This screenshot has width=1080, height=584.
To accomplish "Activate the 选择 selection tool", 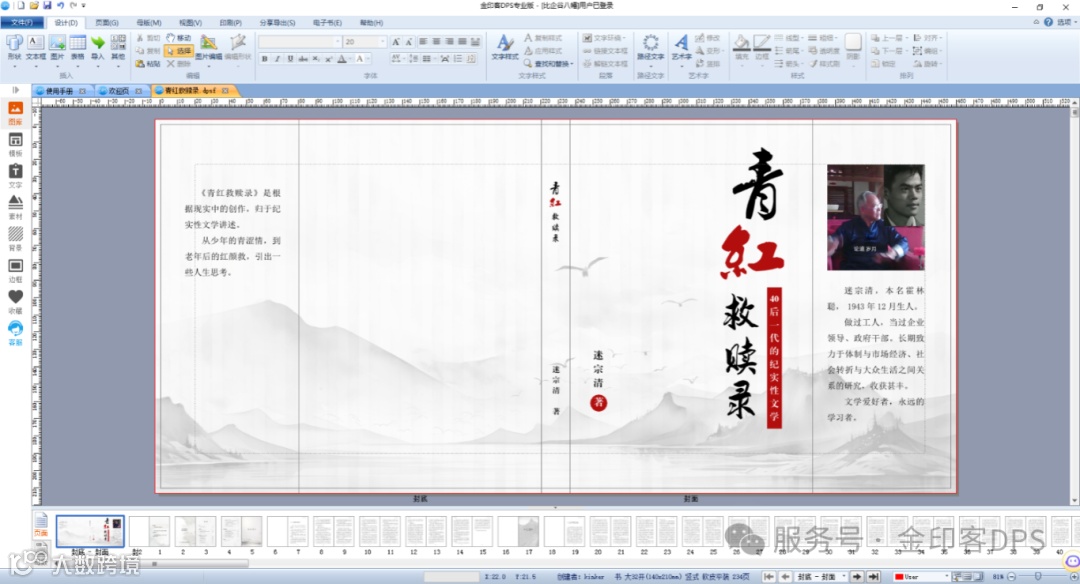I will pyautogui.click(x=178, y=51).
